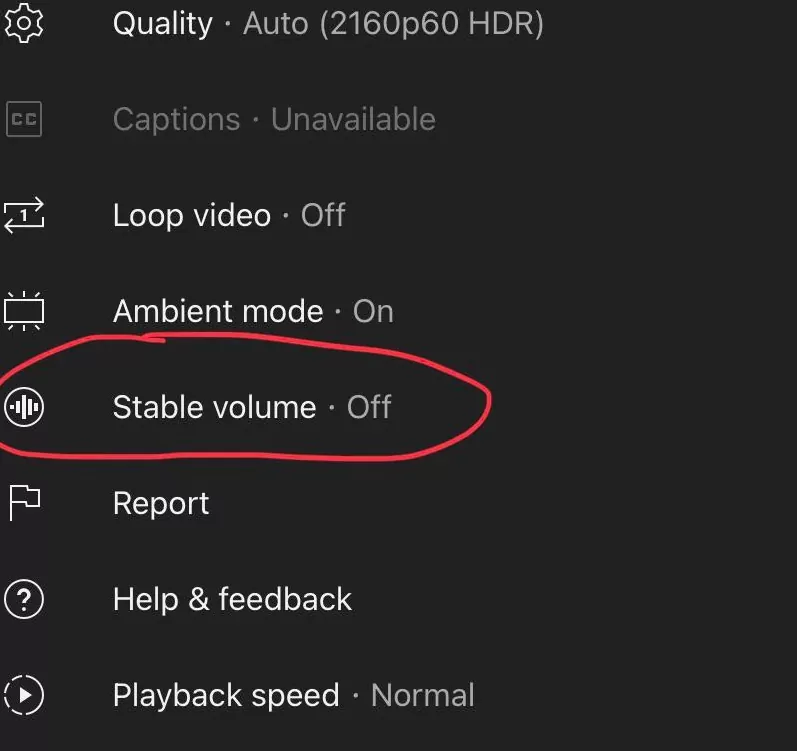Open the Playback speed label
This screenshot has height=751, width=797.
point(226,695)
